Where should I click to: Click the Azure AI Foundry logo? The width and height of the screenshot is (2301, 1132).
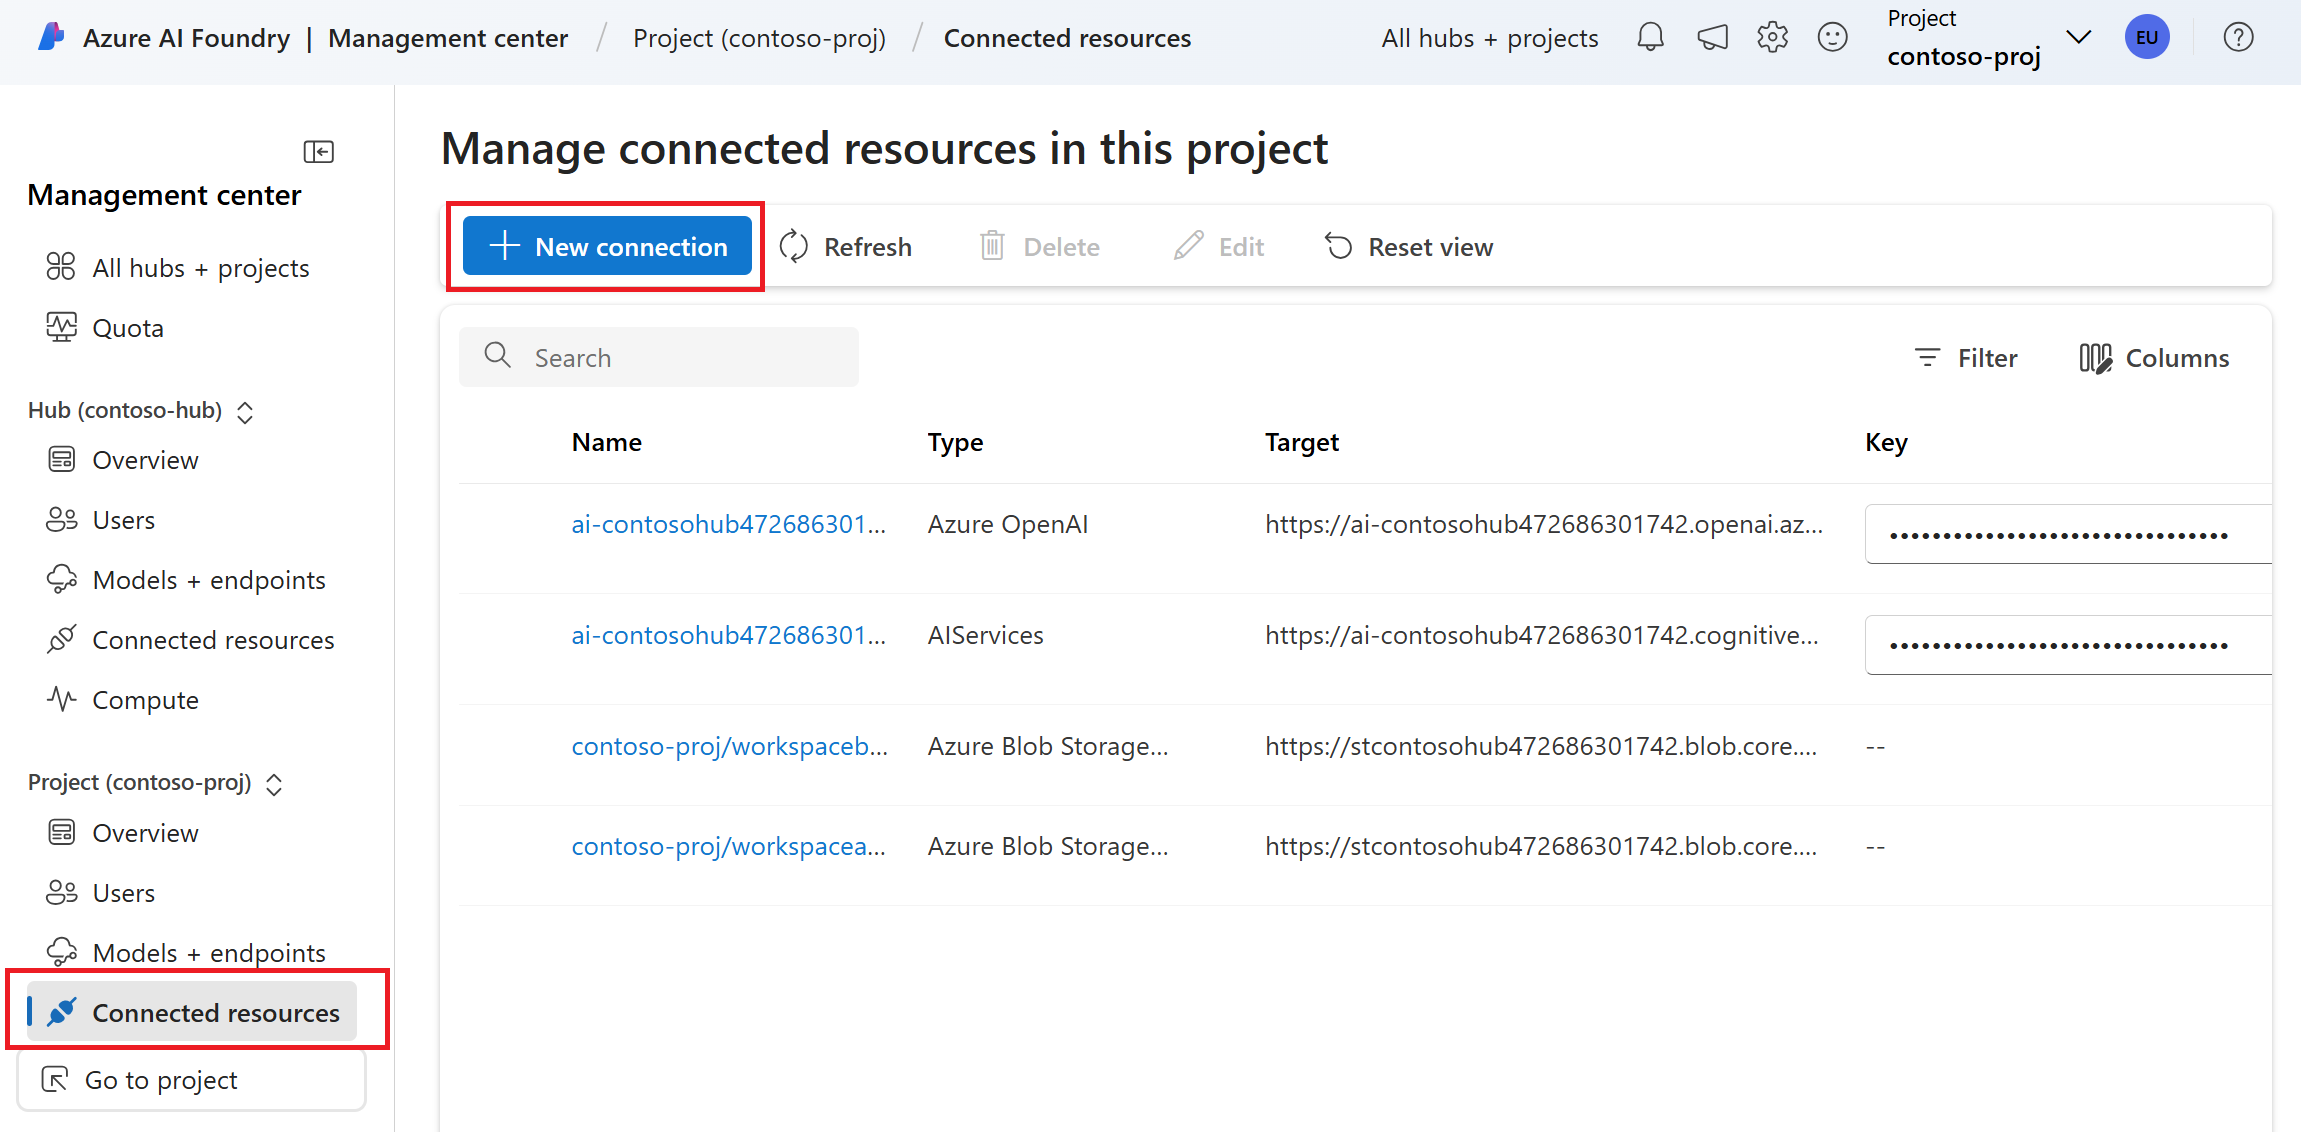coord(52,38)
